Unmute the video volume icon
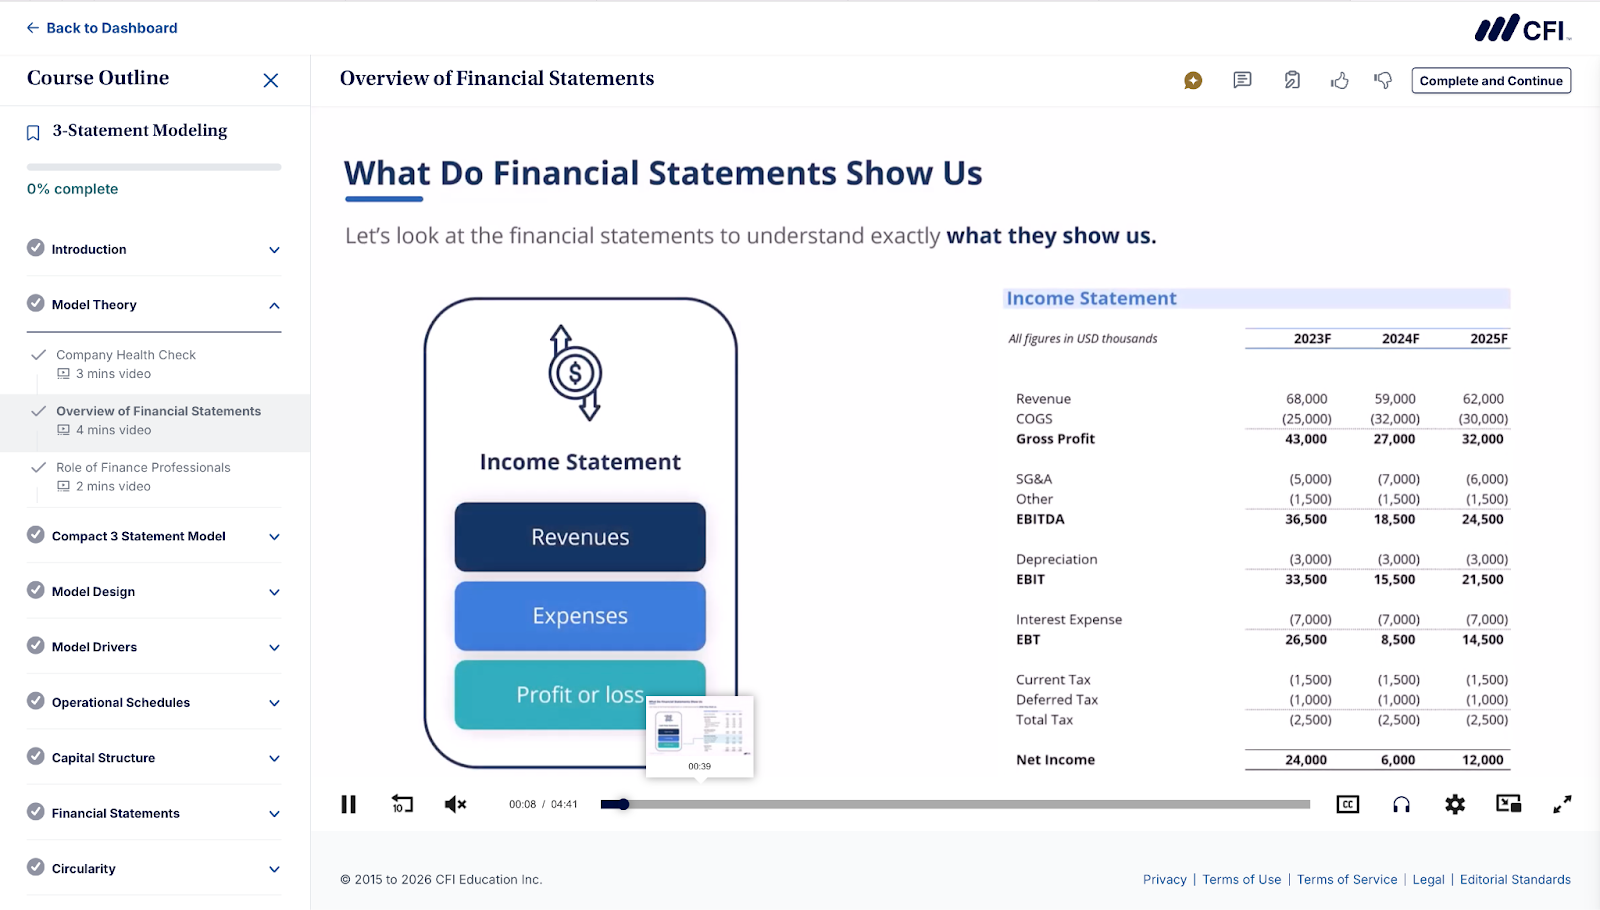Screen dimensions: 1600x910 (455, 804)
